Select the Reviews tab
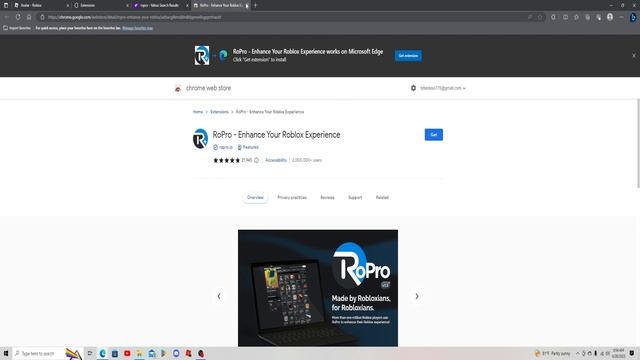This screenshot has height=360, width=640. (x=327, y=198)
